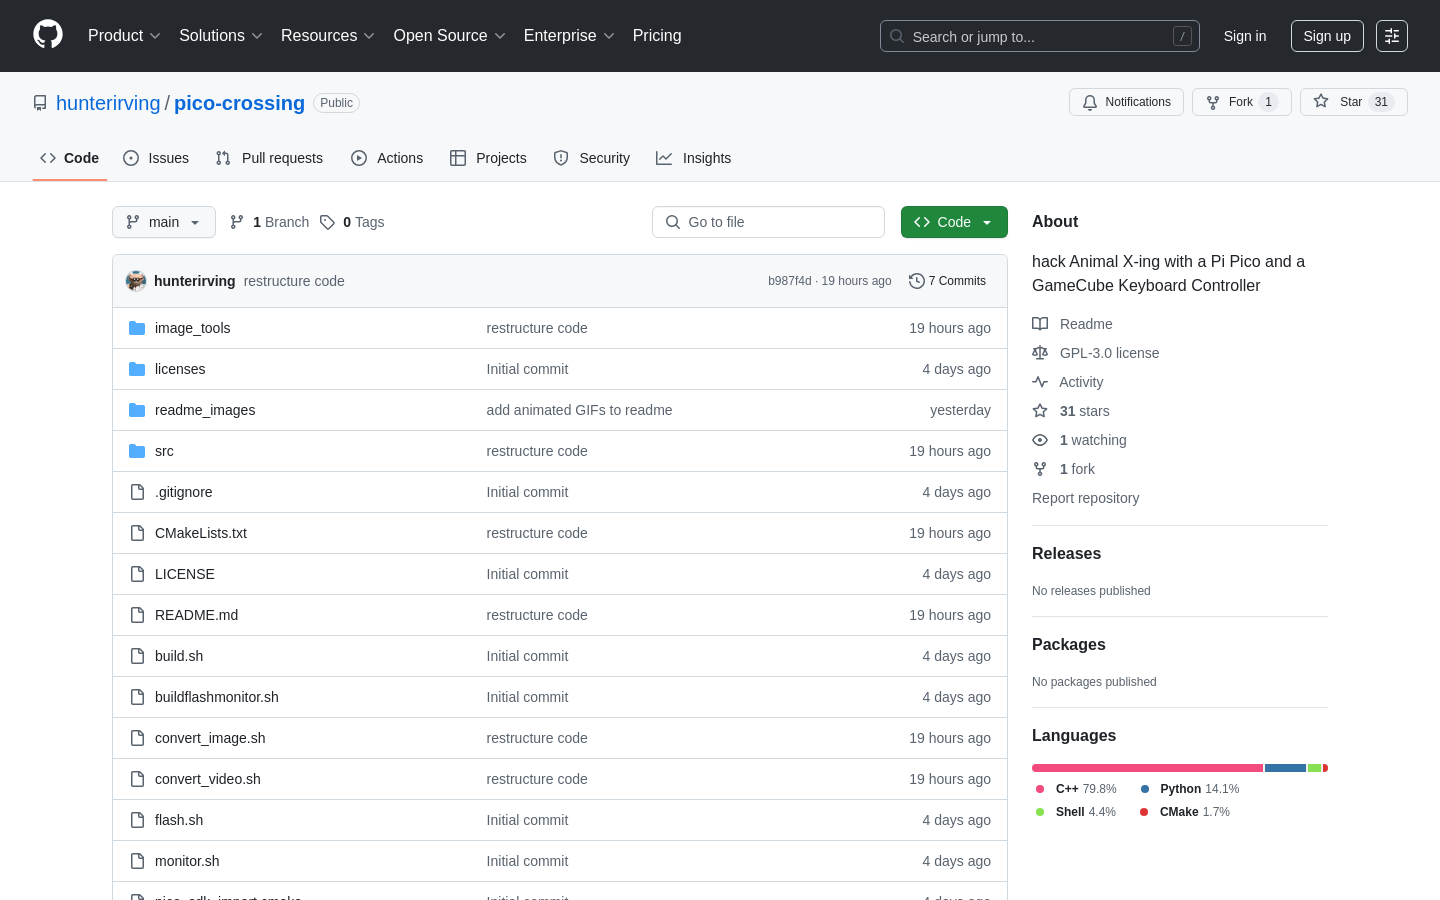The width and height of the screenshot is (1440, 900).
Task: Click the hunterirving avatar image
Action: [x=136, y=281]
